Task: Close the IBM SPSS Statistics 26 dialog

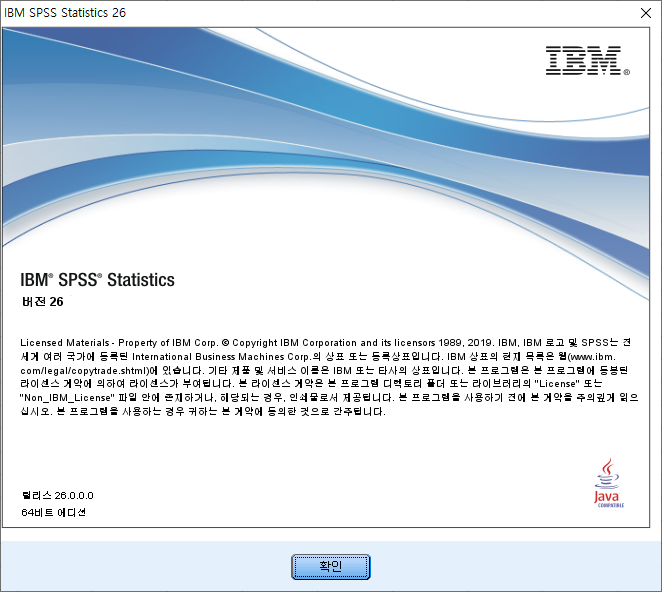Action: pos(646,13)
